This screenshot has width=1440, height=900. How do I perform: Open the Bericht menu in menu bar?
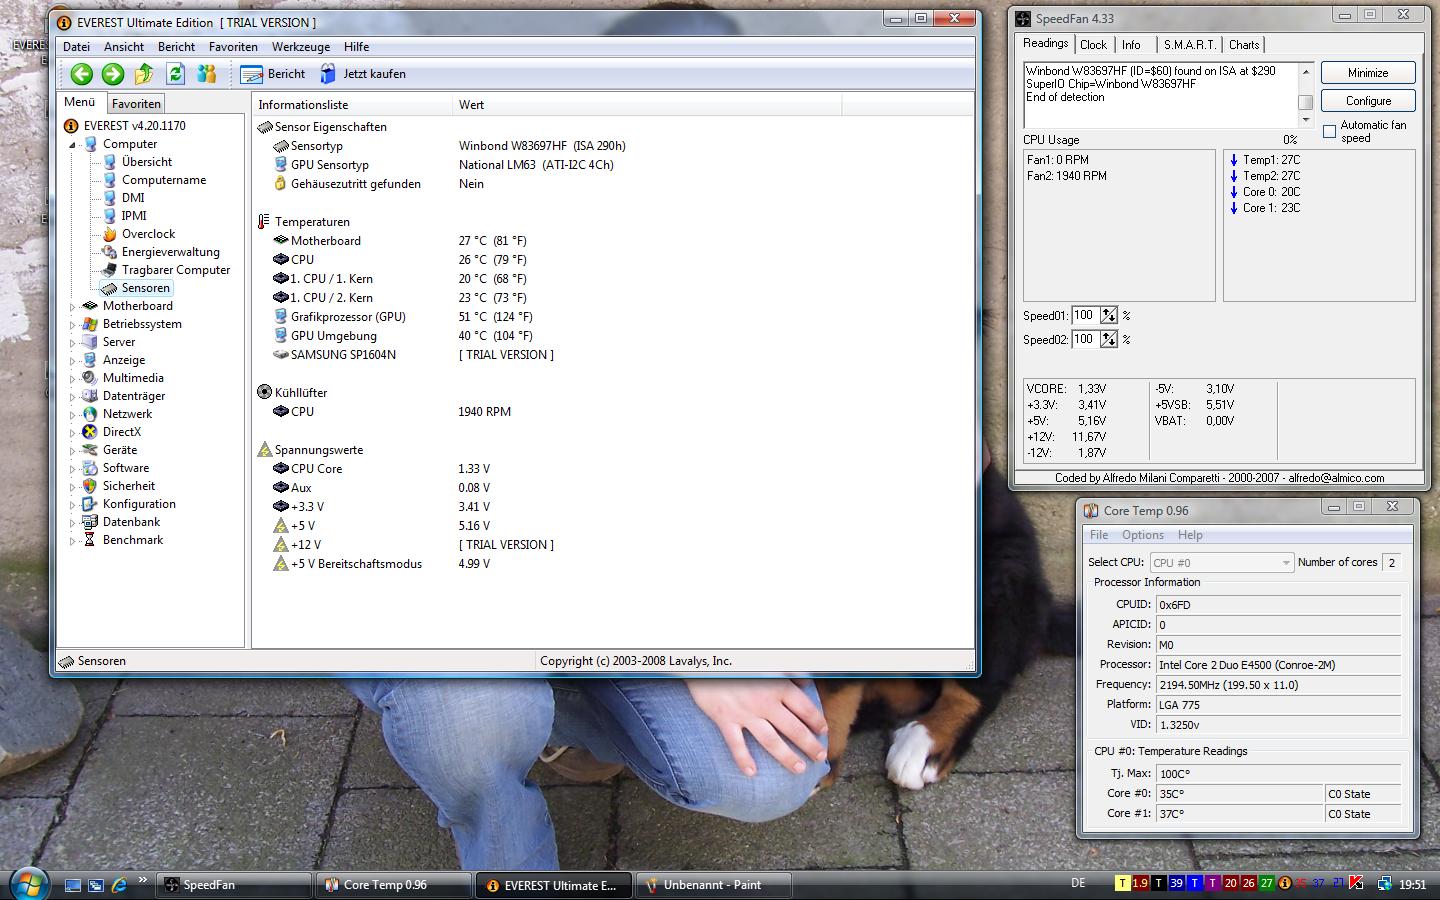176,47
